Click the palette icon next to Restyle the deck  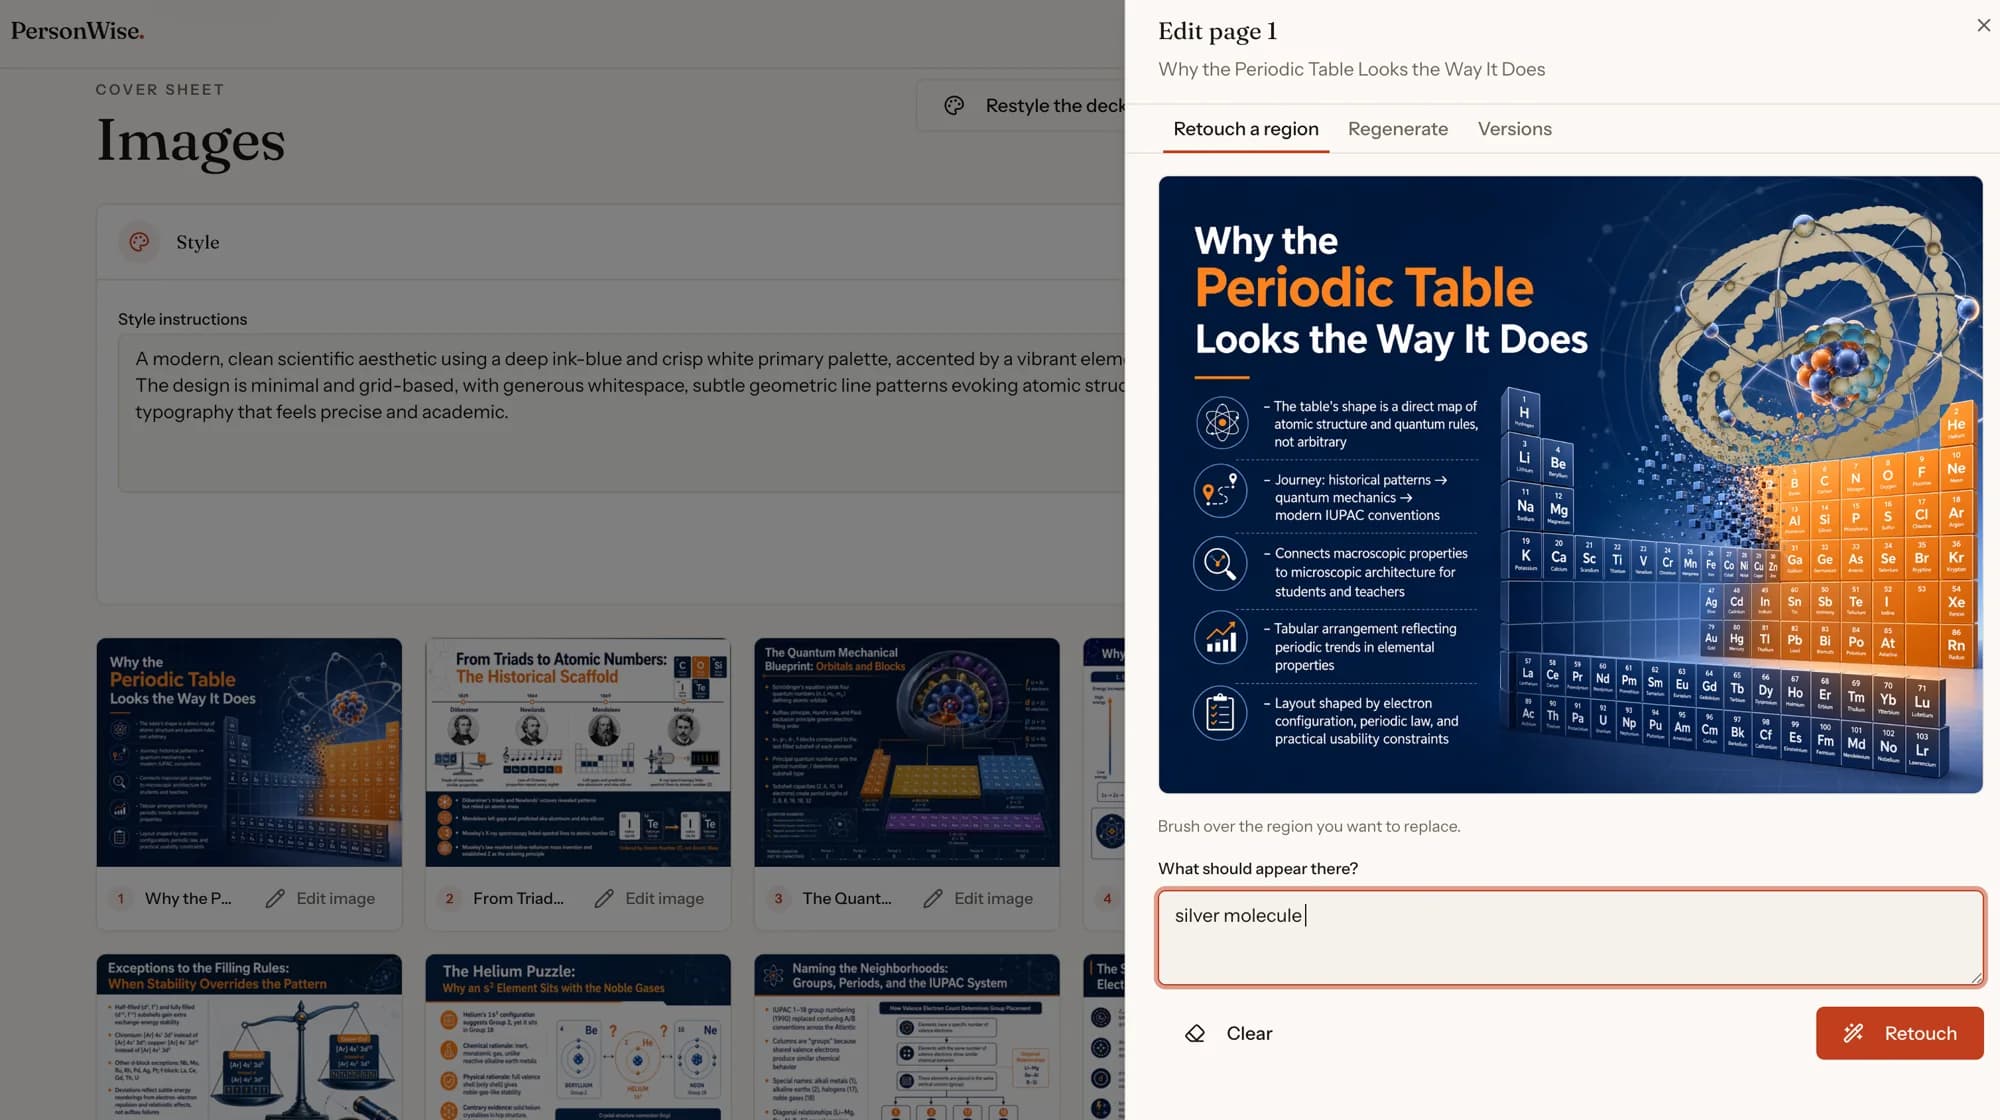coord(954,106)
